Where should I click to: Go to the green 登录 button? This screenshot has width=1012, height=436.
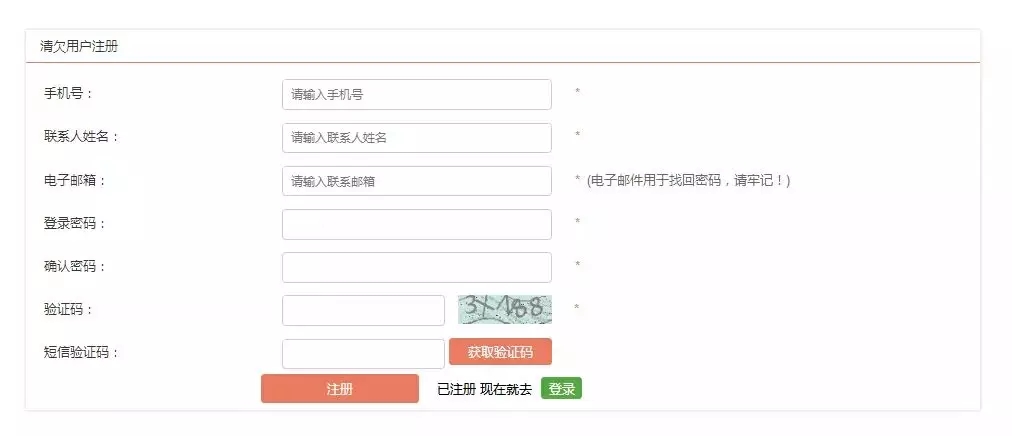(561, 389)
